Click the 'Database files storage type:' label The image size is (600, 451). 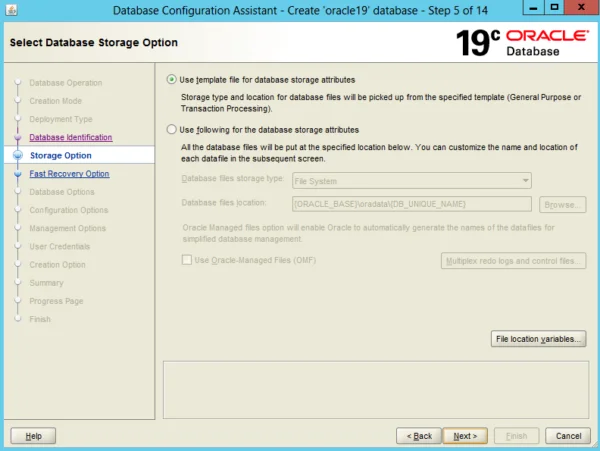[233, 178]
